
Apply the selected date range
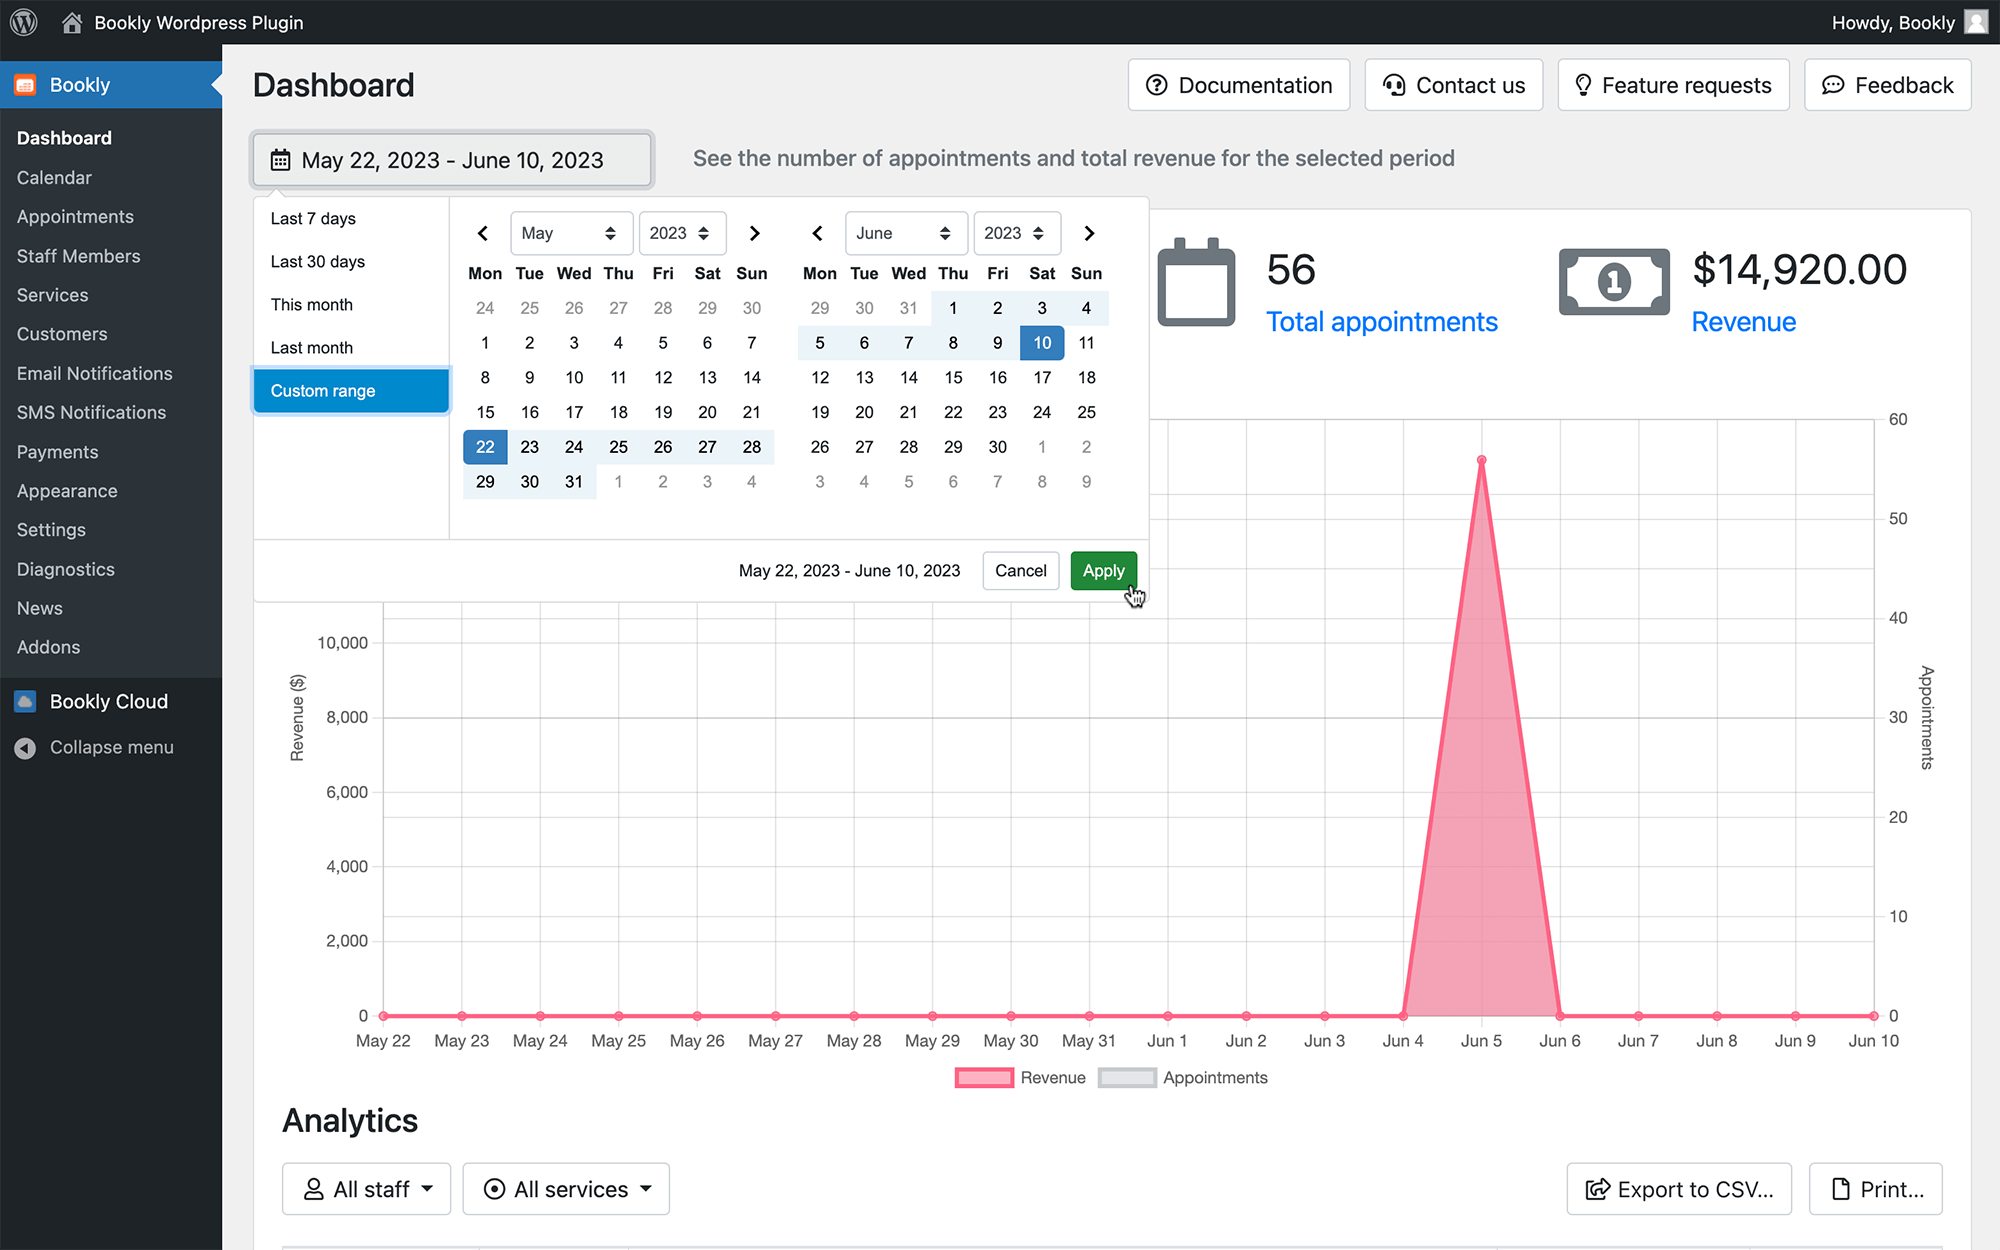[x=1103, y=570]
